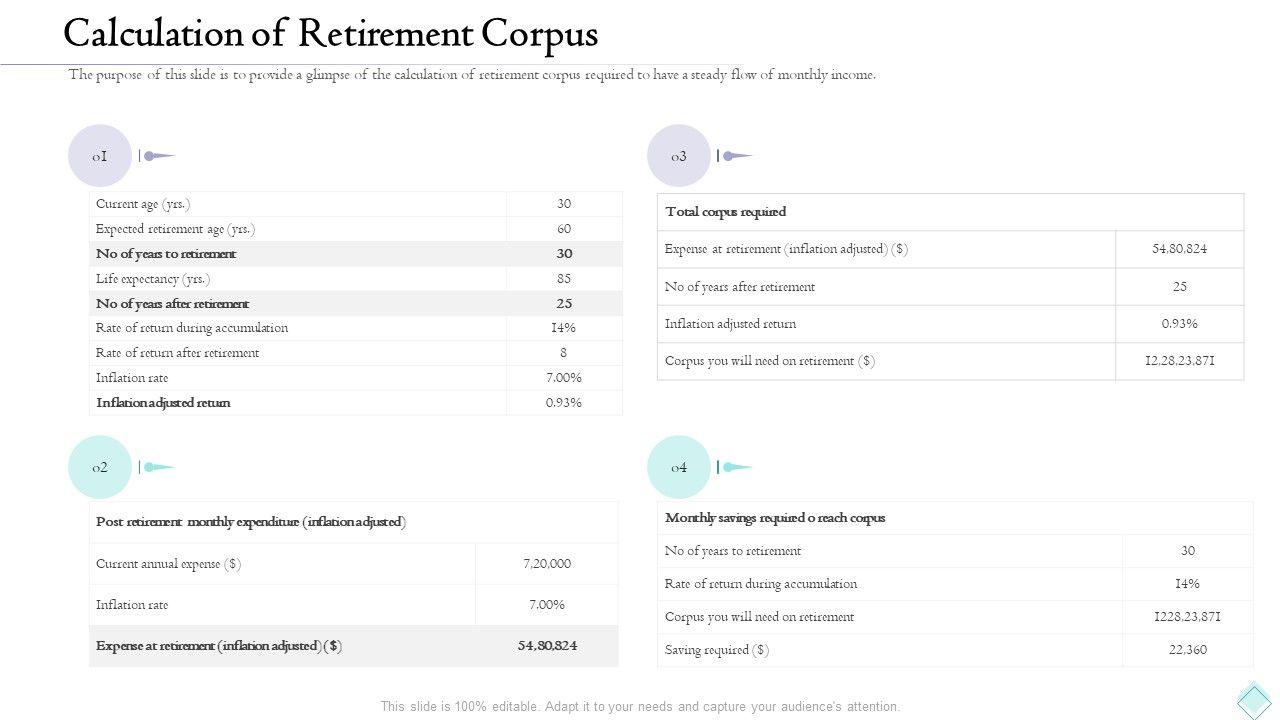
Task: Click the teal pin marker beside 02
Action: pos(157,467)
